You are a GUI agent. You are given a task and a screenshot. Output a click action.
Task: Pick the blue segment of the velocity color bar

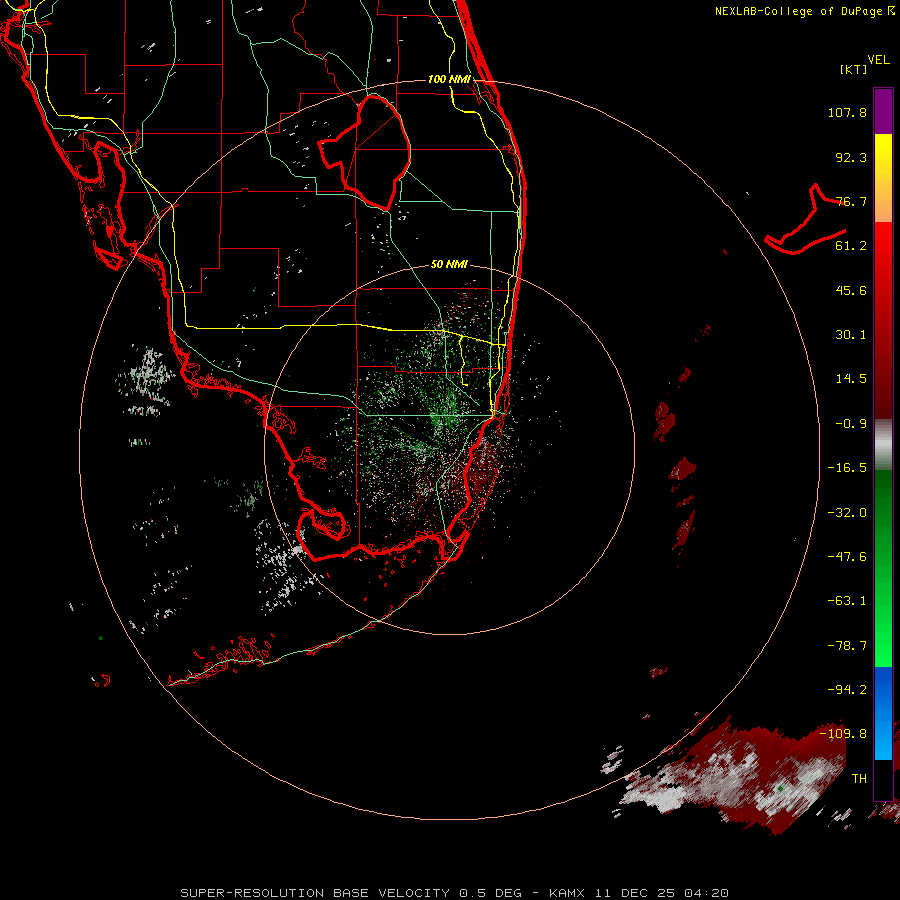click(x=883, y=713)
